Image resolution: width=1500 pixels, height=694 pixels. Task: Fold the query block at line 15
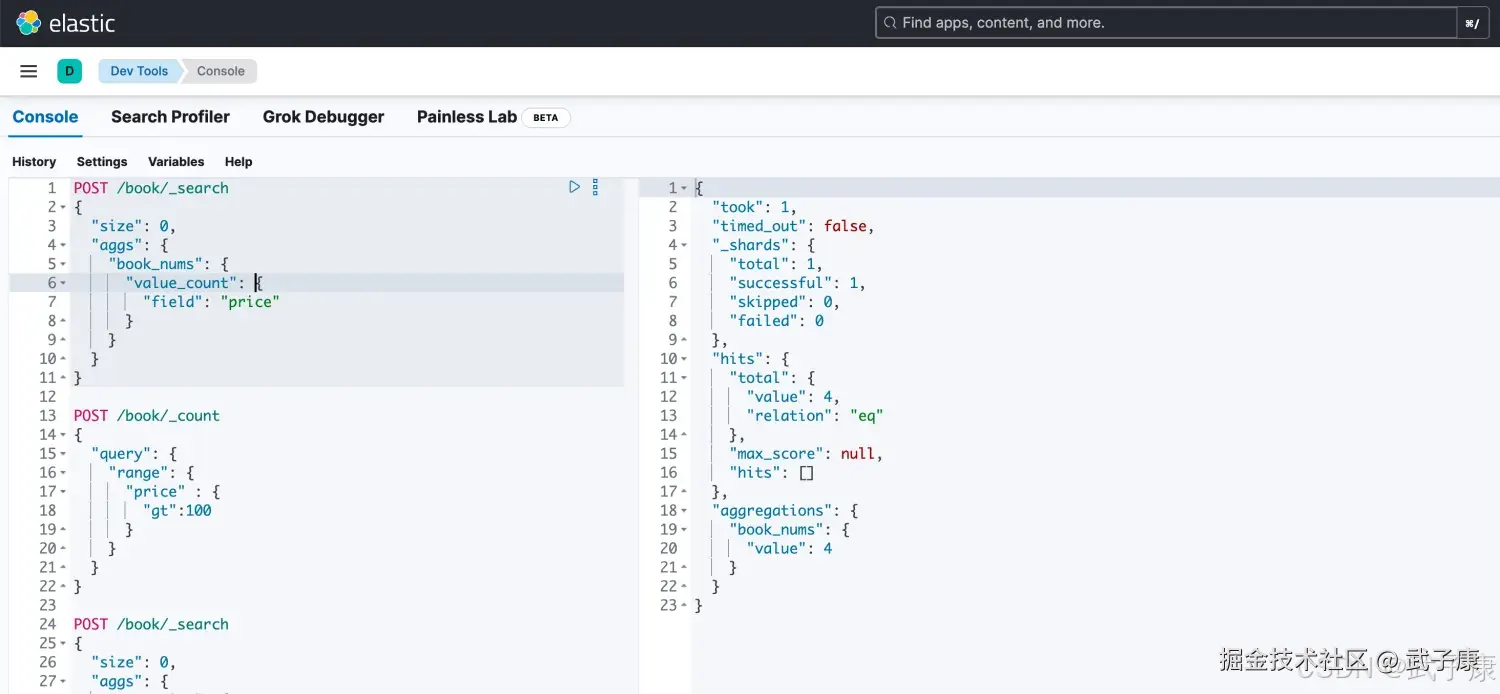tap(64, 454)
